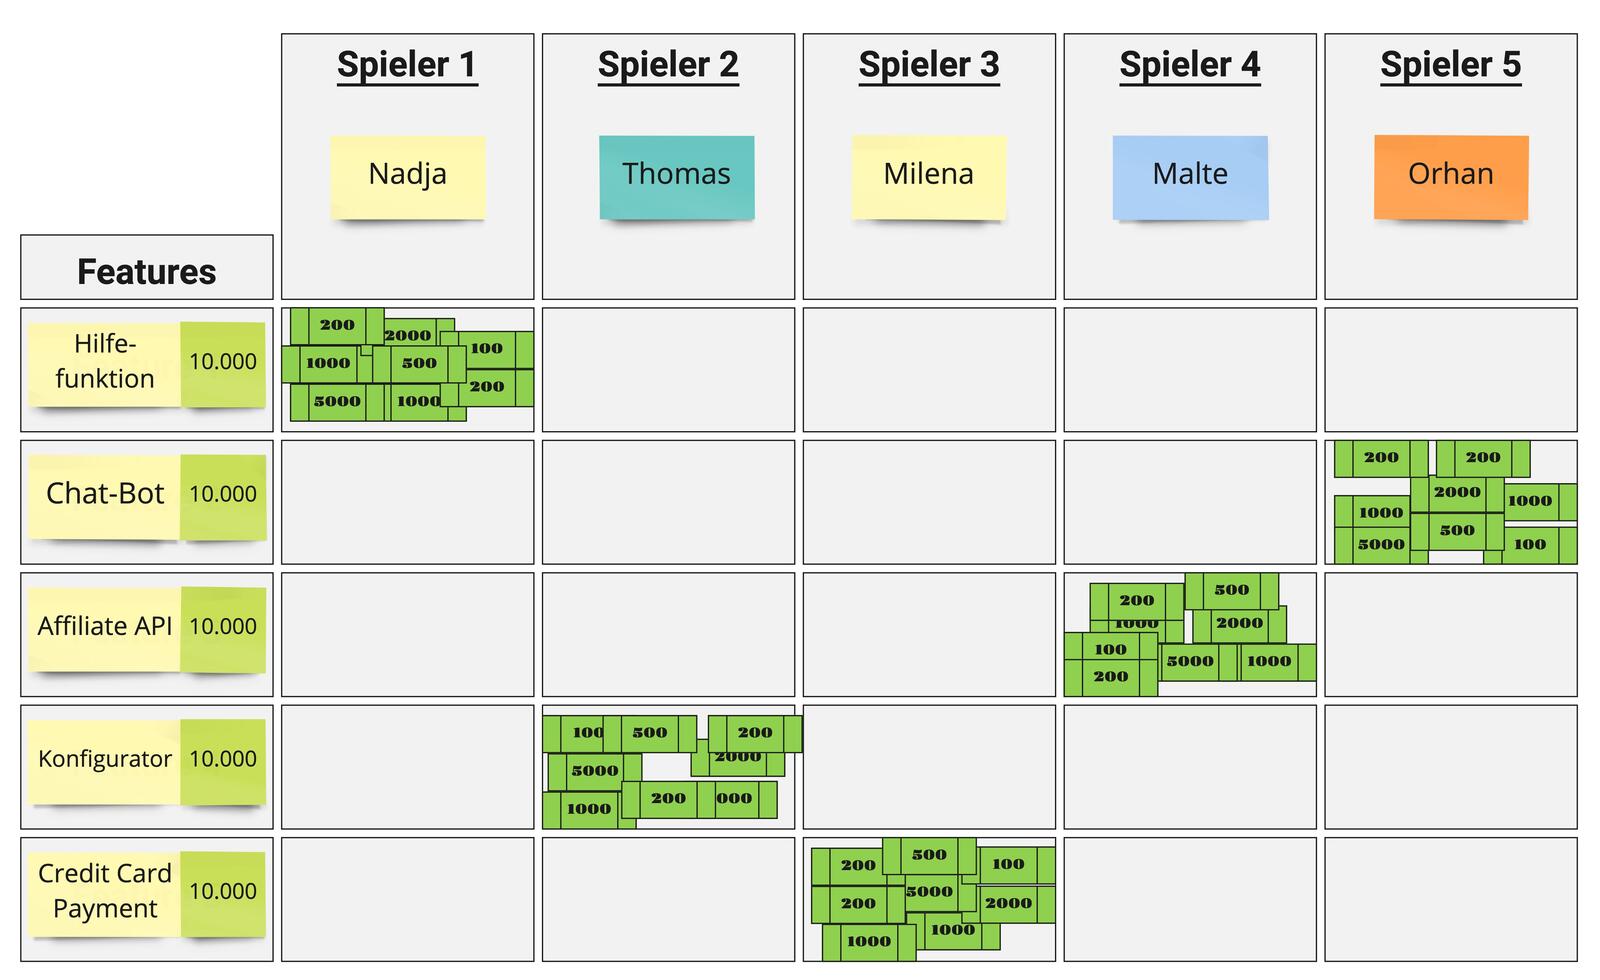Select the 2000 bill in Chat-Bot row
The height and width of the screenshot is (980, 1600).
[1456, 492]
